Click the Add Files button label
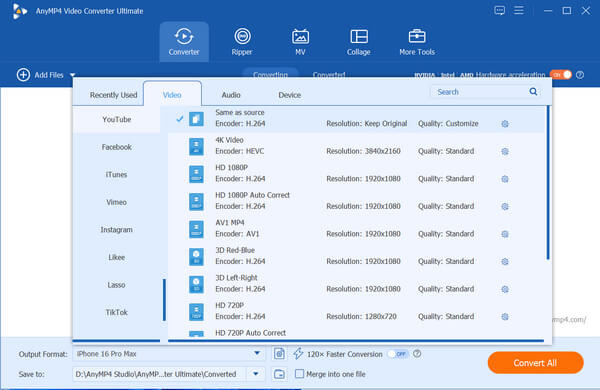600x390 pixels. point(49,75)
